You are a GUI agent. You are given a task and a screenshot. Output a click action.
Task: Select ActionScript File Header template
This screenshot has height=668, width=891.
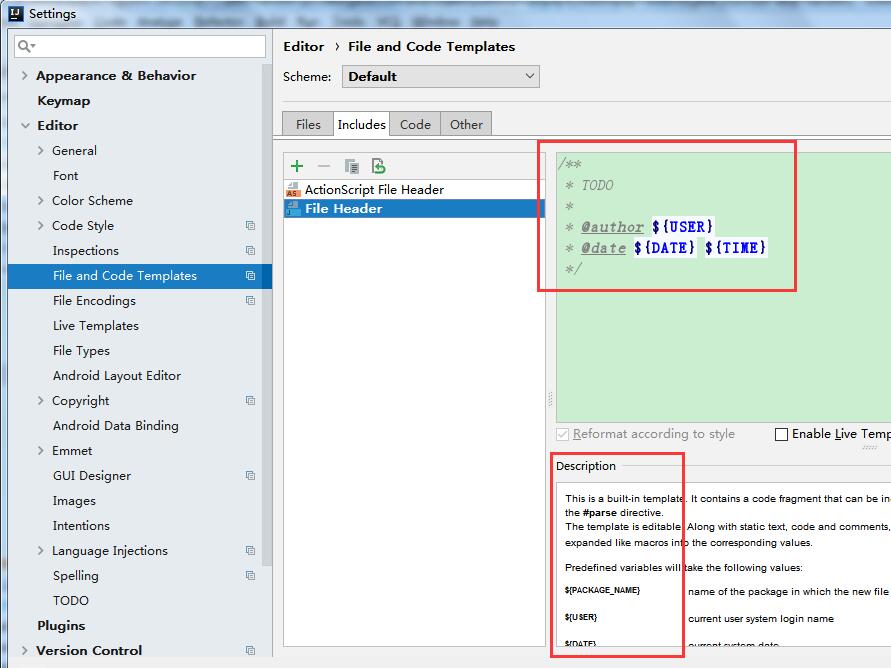pos(414,189)
